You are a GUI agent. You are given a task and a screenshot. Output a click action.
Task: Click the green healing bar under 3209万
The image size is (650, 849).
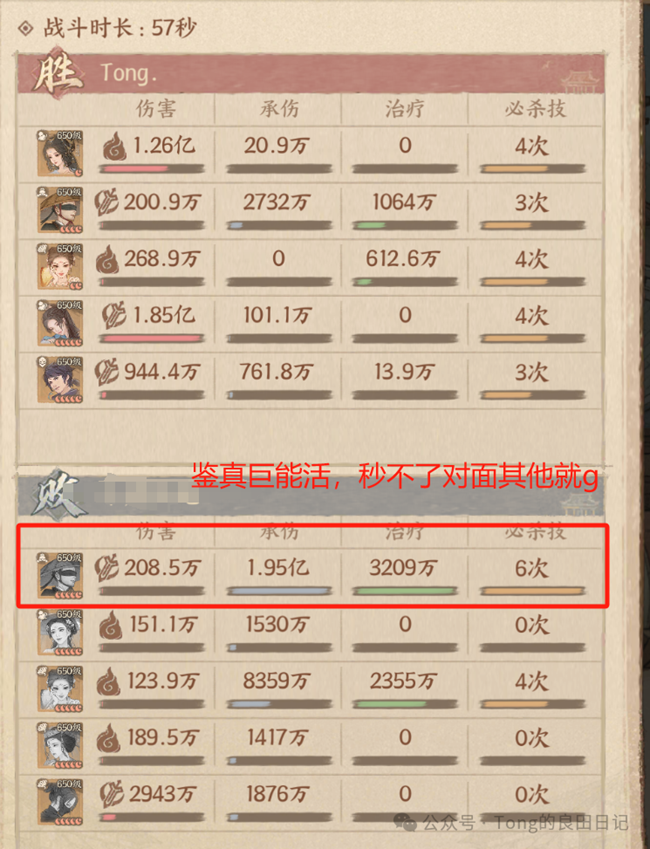[x=404, y=591]
